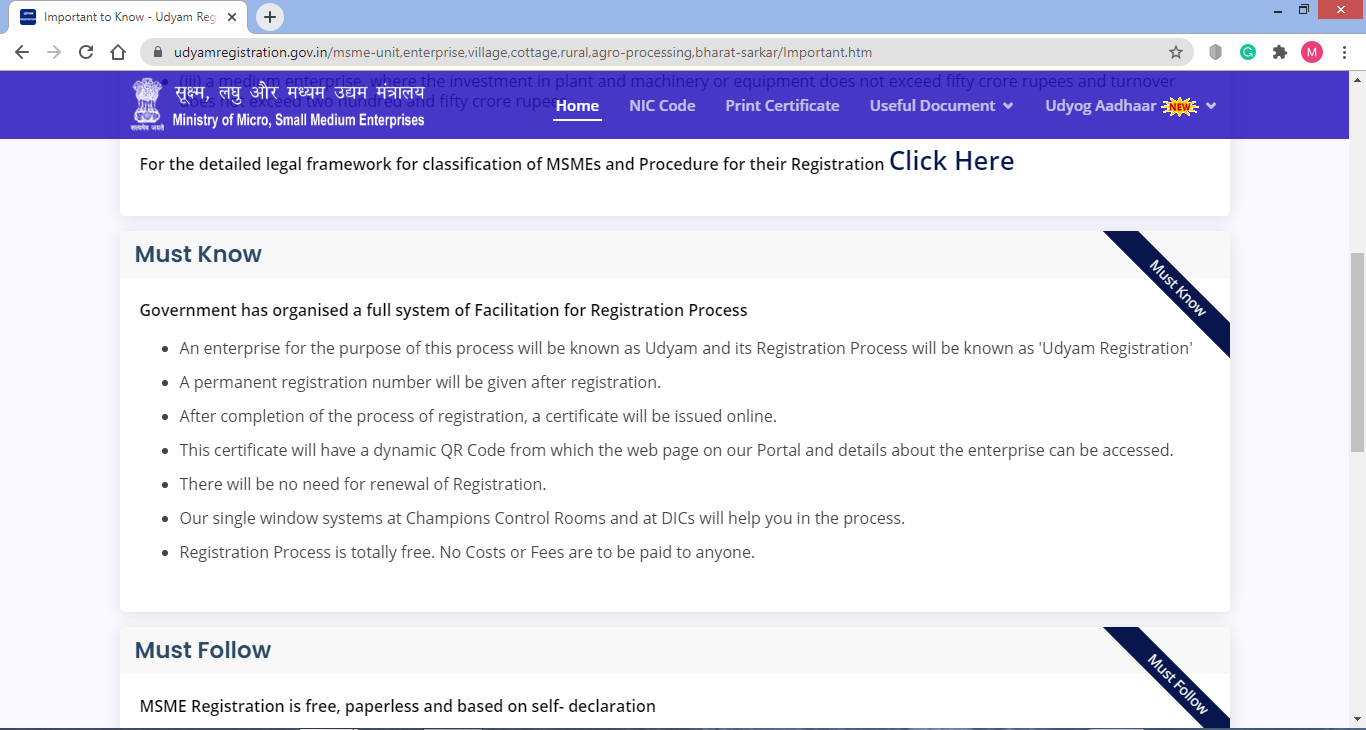
Task: Expand the Useful Document dropdown
Action: (x=933, y=105)
